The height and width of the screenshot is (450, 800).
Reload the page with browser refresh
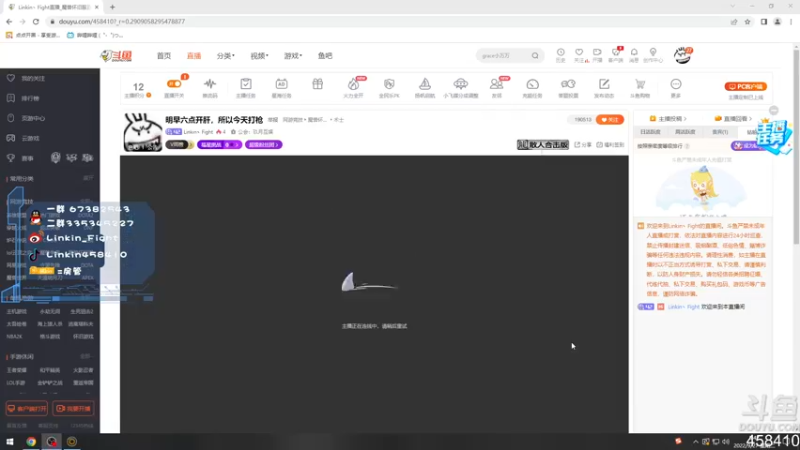36,21
